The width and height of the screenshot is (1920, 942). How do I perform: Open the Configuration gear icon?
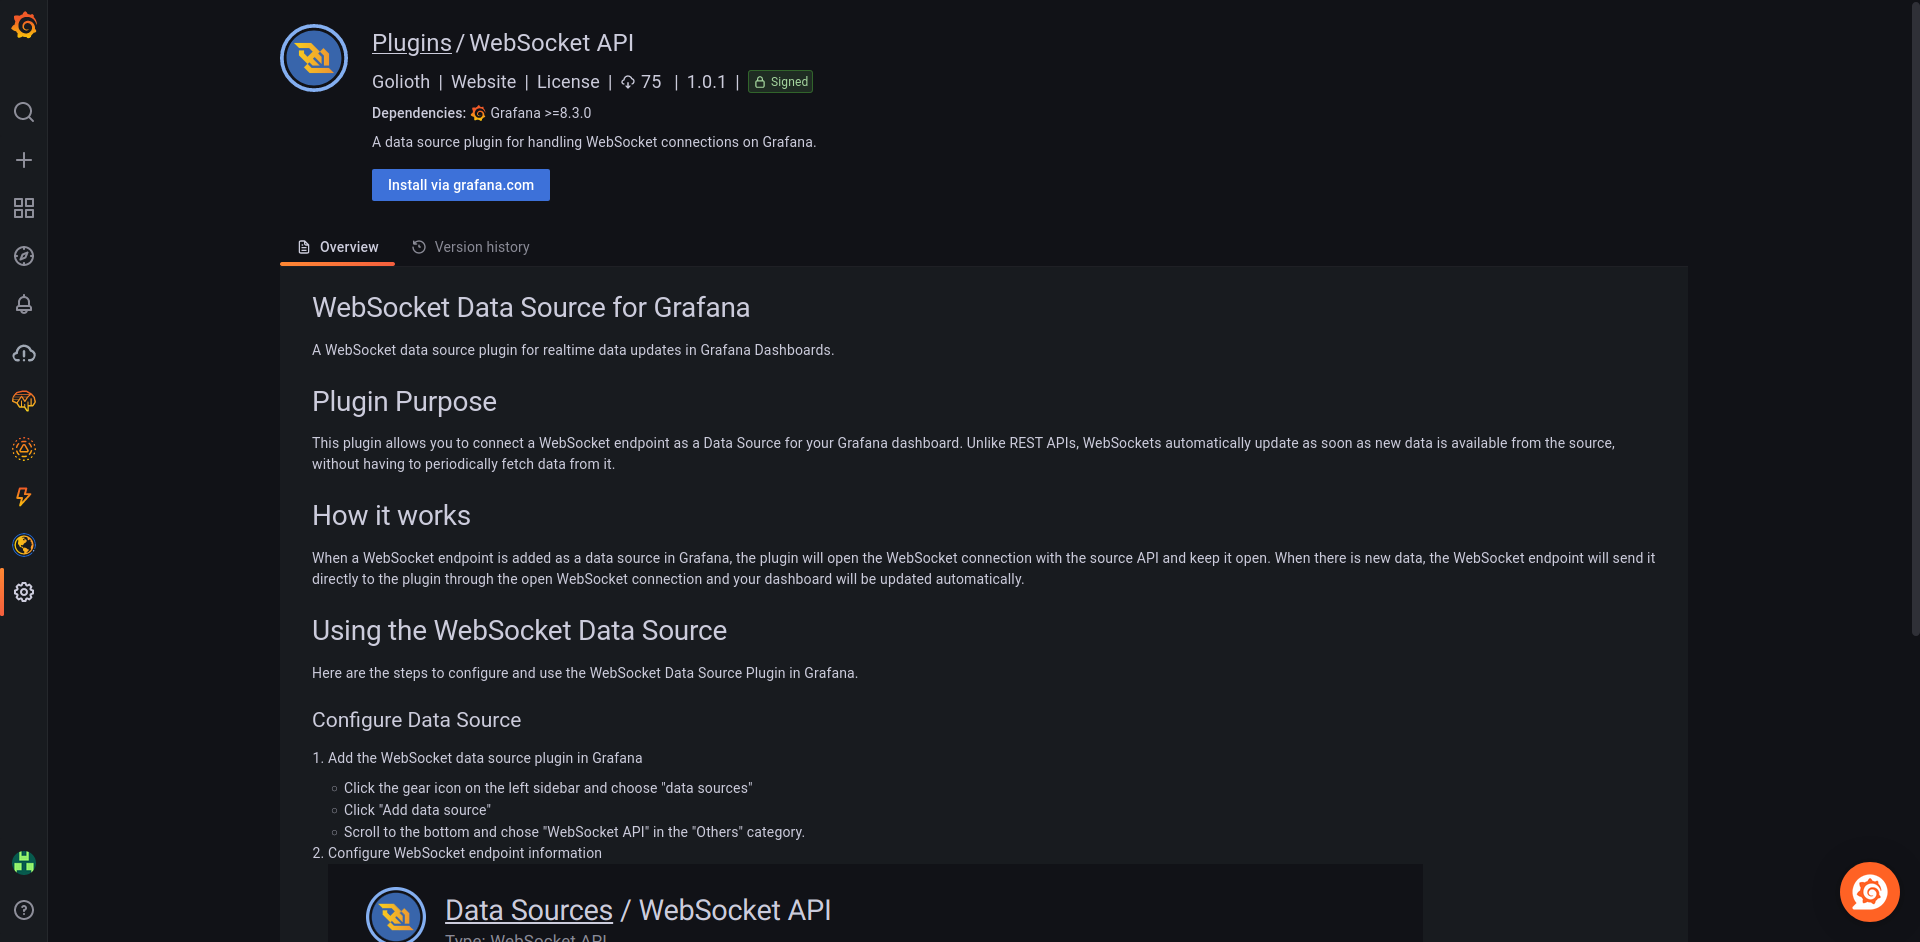tap(24, 592)
